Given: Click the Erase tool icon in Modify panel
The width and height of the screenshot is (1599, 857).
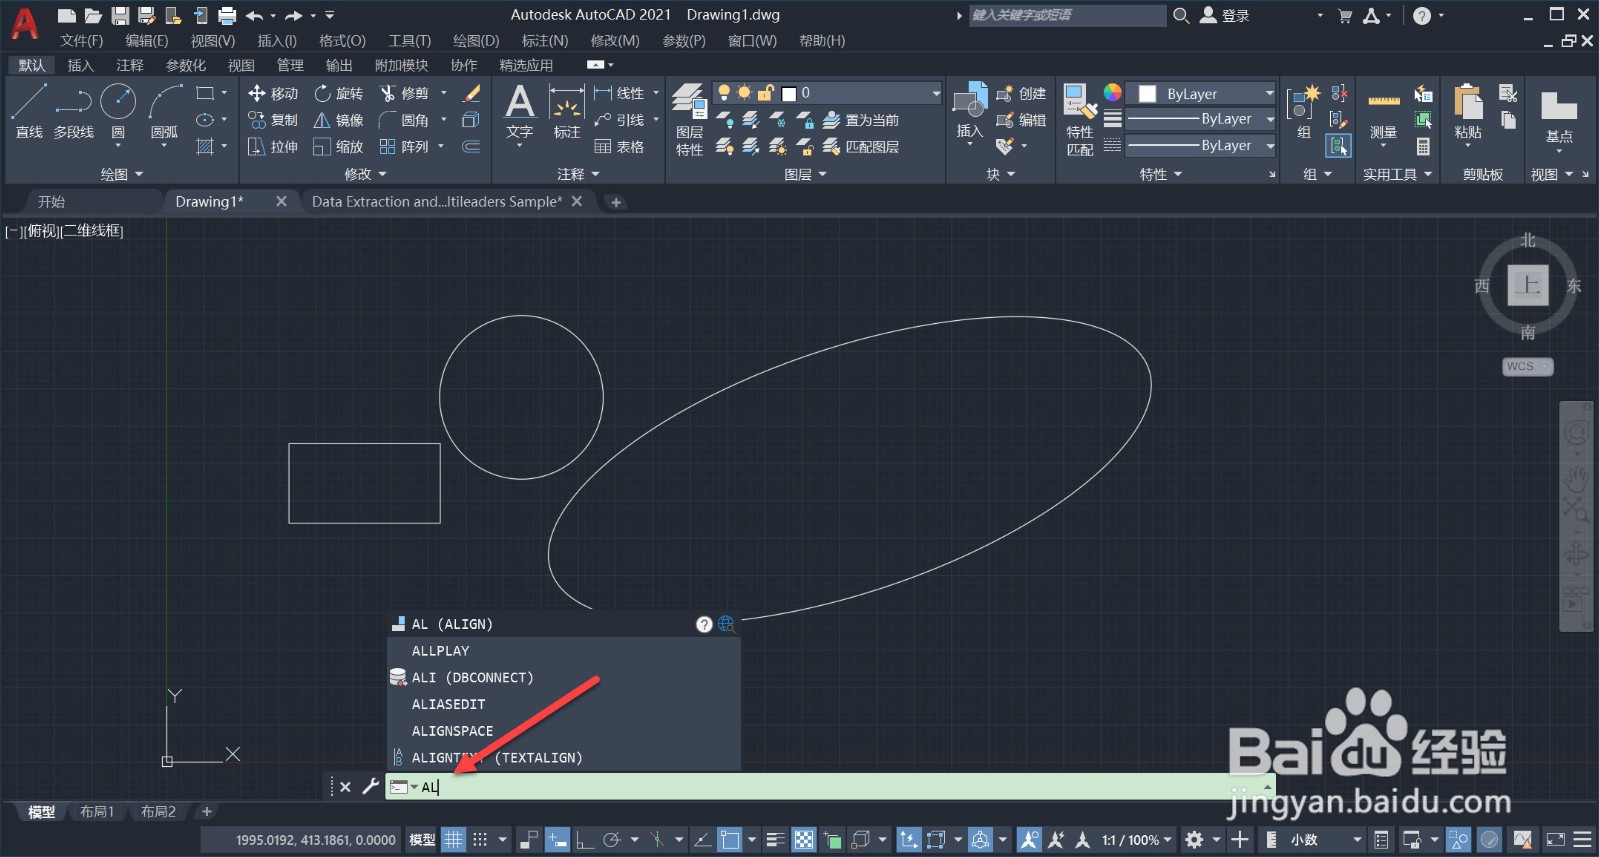Looking at the screenshot, I should tap(473, 93).
